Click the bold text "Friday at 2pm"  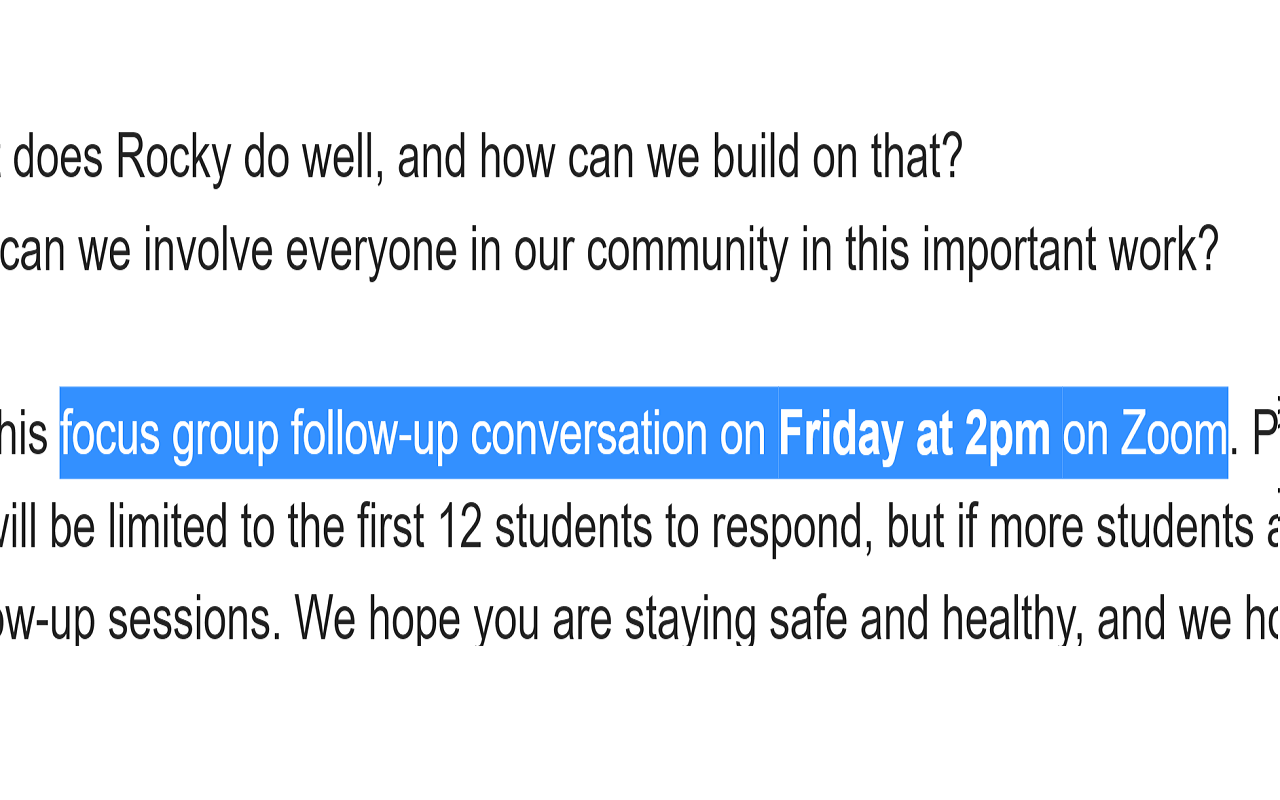pos(915,435)
